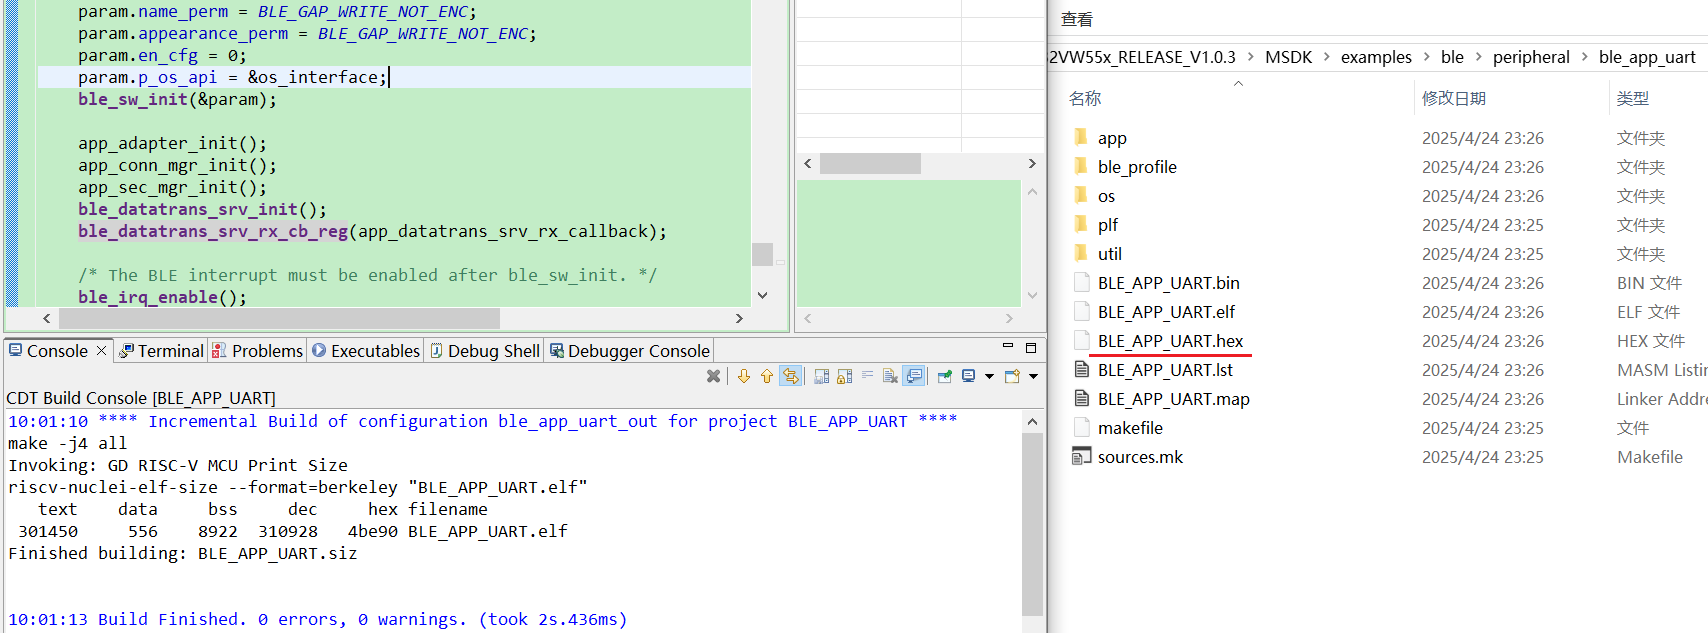Expand the chevron after MSDK breadcrumb
The height and width of the screenshot is (633, 1708).
tap(1327, 57)
